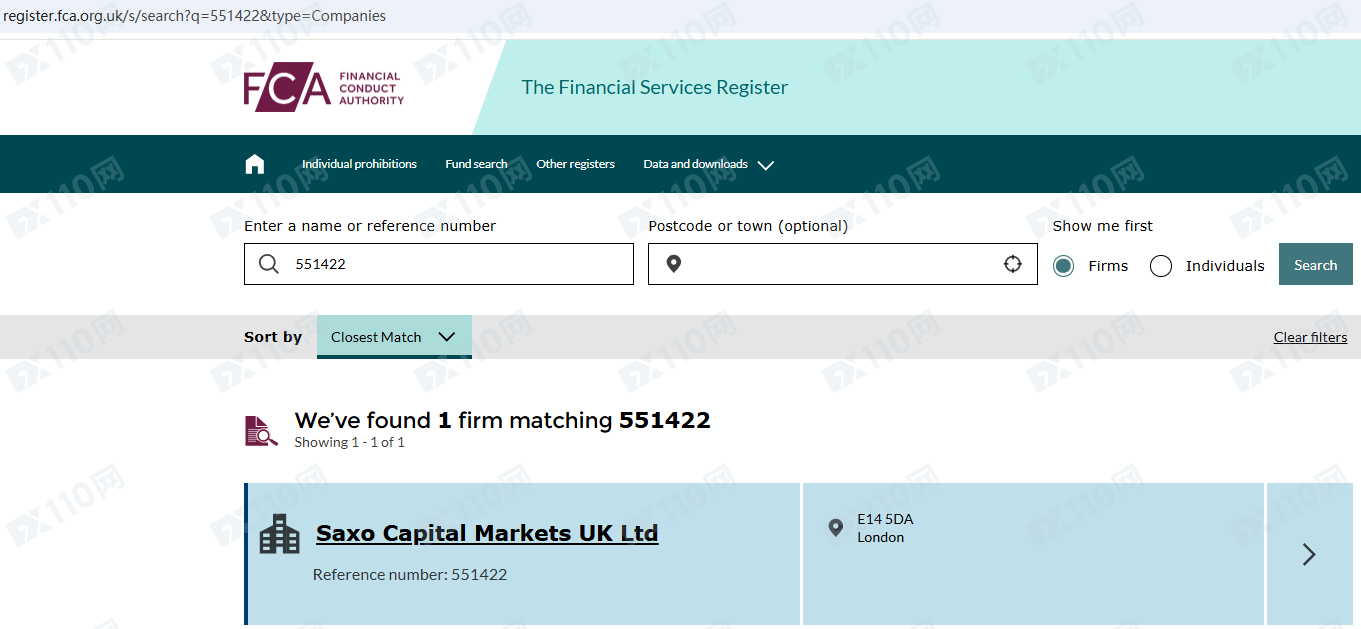
Task: Click the name or reference number field
Action: point(455,264)
